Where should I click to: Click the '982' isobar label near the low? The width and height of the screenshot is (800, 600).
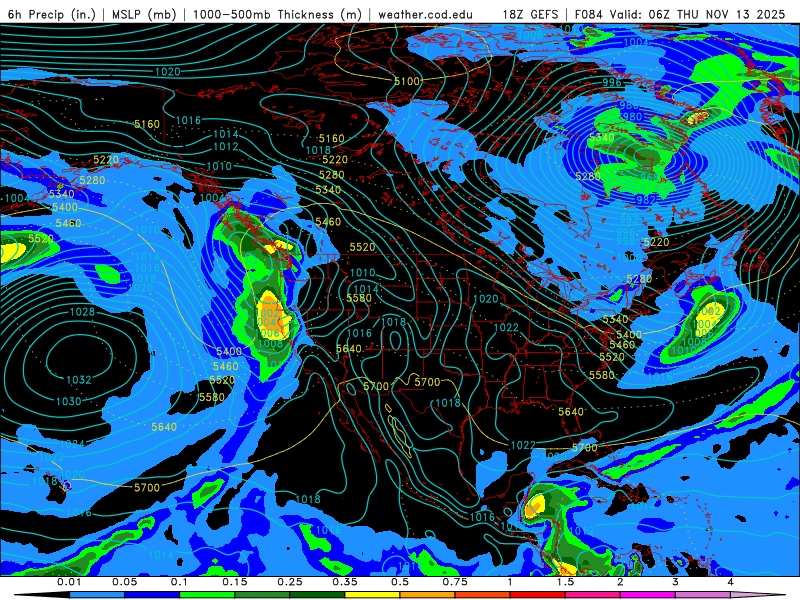[x=645, y=200]
